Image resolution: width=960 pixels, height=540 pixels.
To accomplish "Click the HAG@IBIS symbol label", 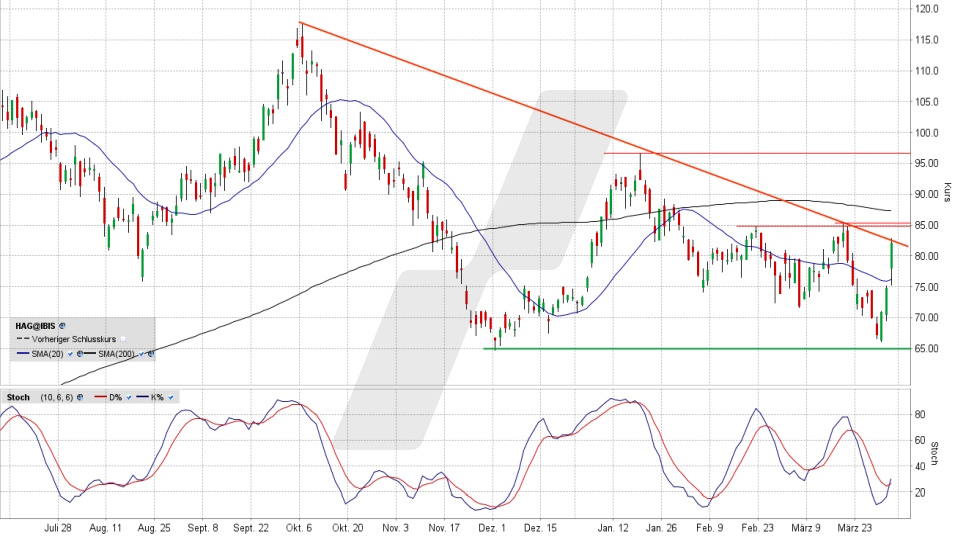I will 35,325.
